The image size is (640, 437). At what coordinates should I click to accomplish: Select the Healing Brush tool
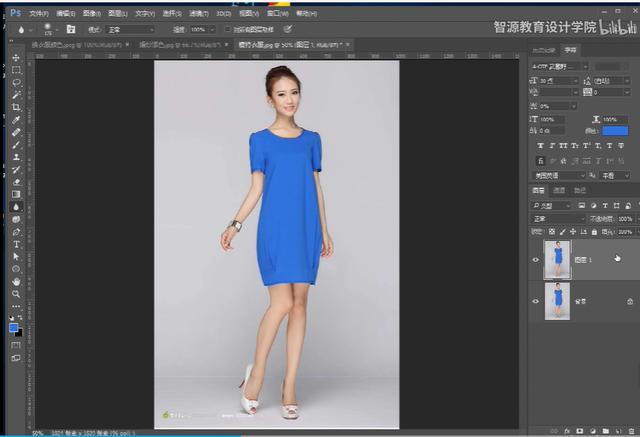[16, 132]
